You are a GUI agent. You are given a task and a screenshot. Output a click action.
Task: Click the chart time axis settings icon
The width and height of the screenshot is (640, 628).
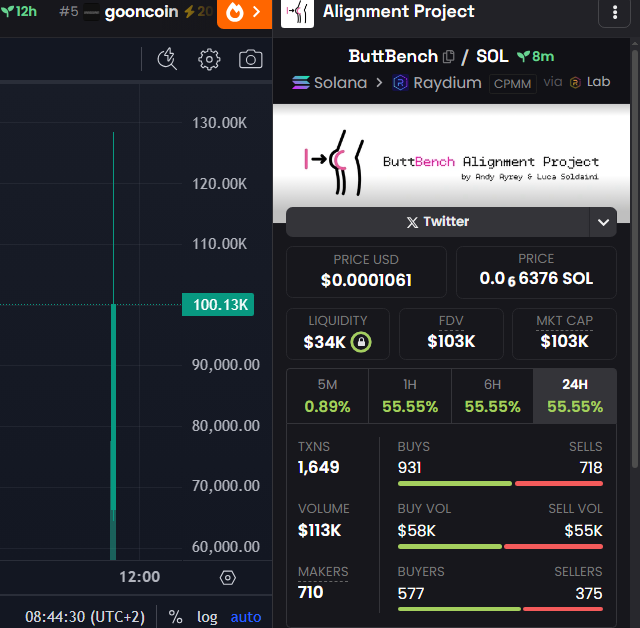(228, 577)
